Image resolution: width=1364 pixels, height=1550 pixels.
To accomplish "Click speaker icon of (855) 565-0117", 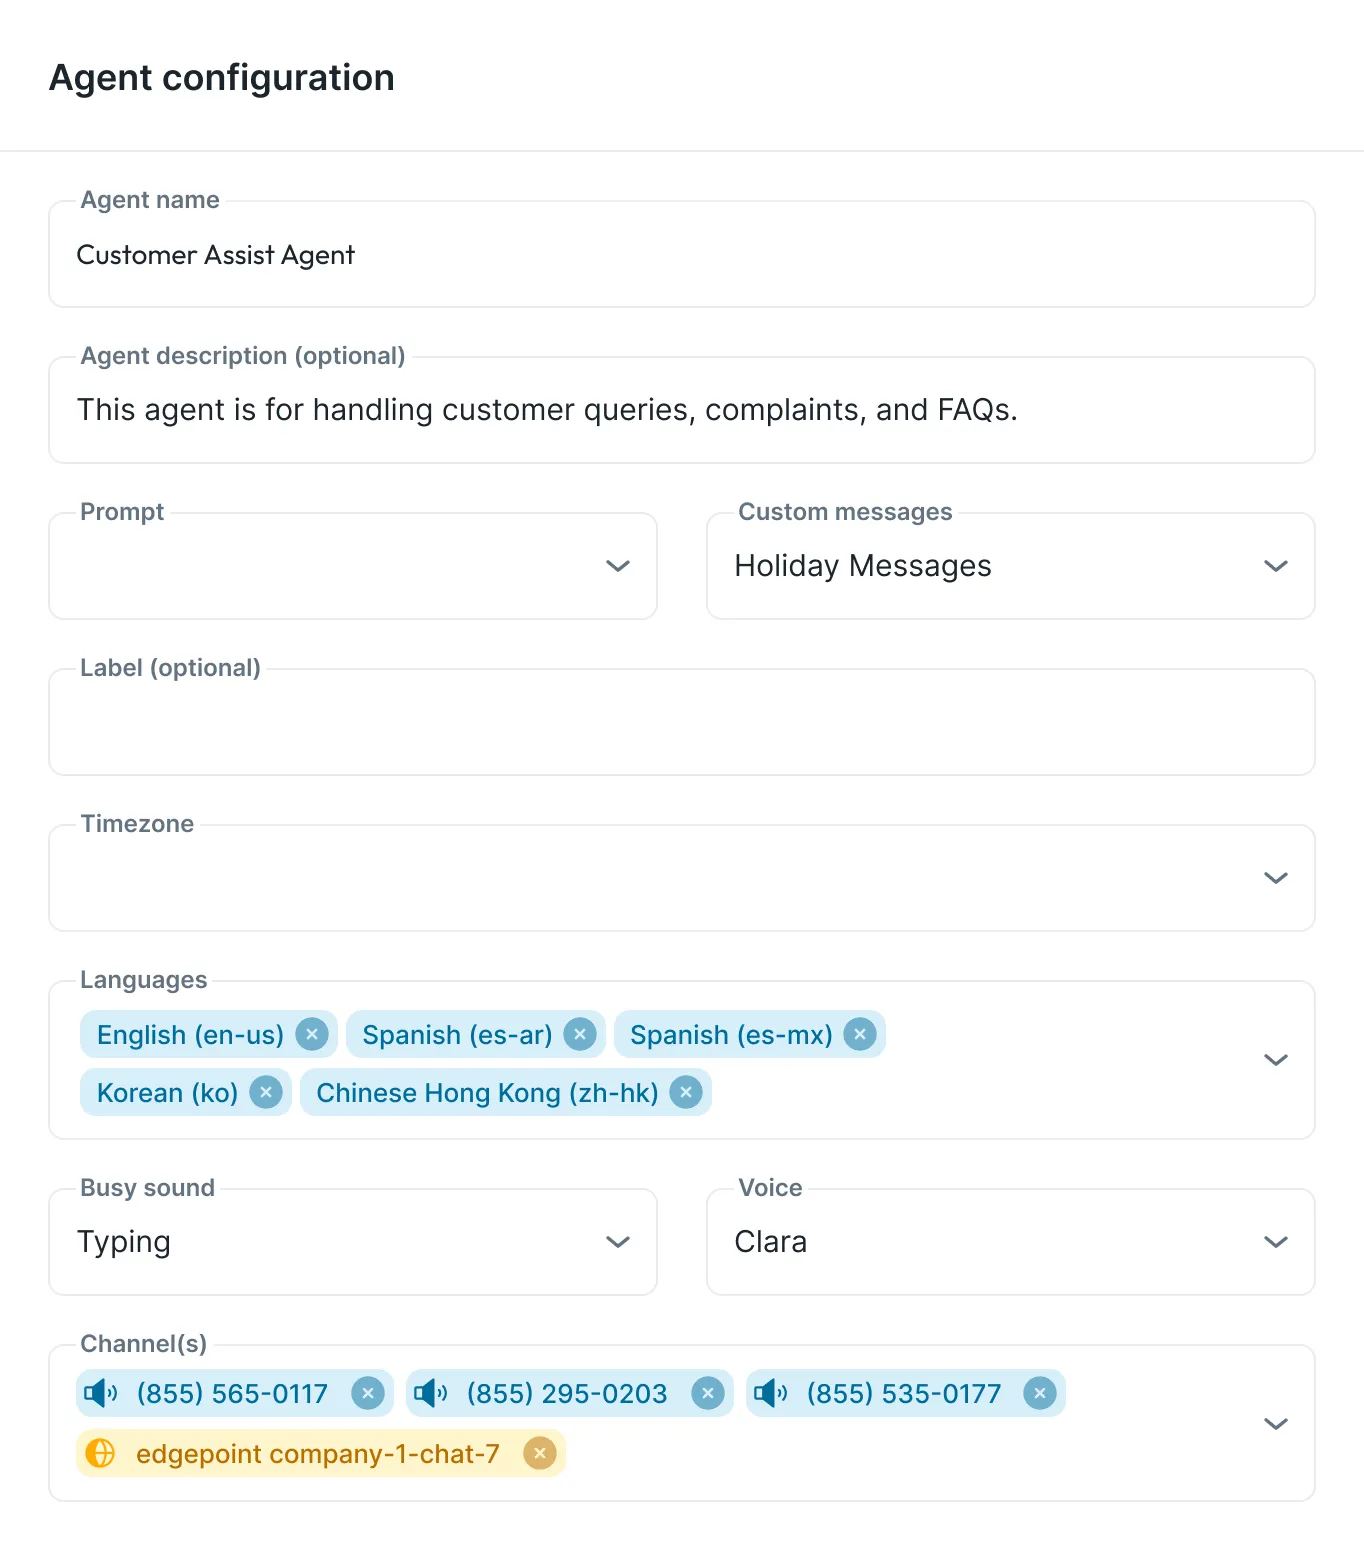I will pyautogui.click(x=101, y=1393).
